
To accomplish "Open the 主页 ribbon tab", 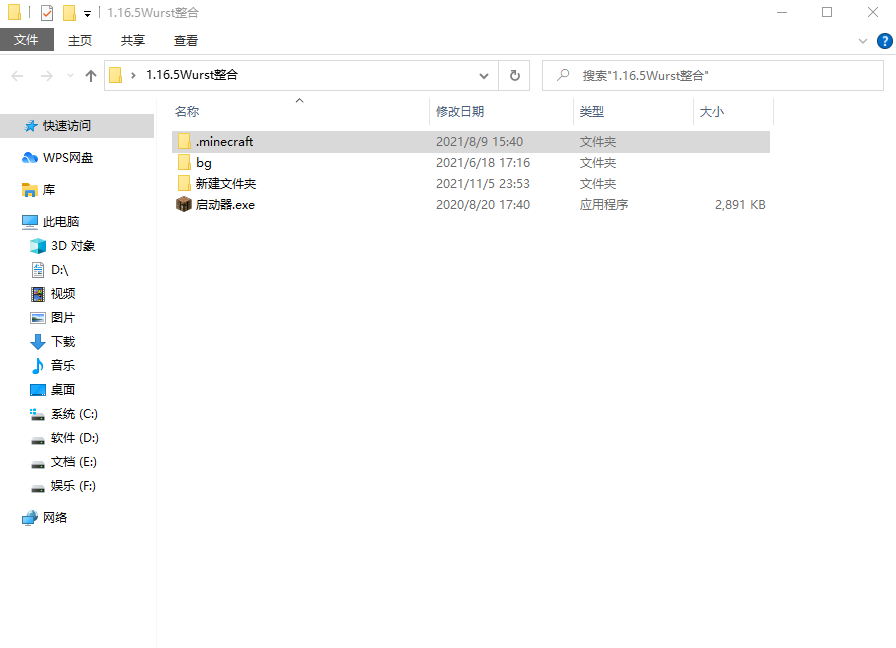I will tap(80, 41).
